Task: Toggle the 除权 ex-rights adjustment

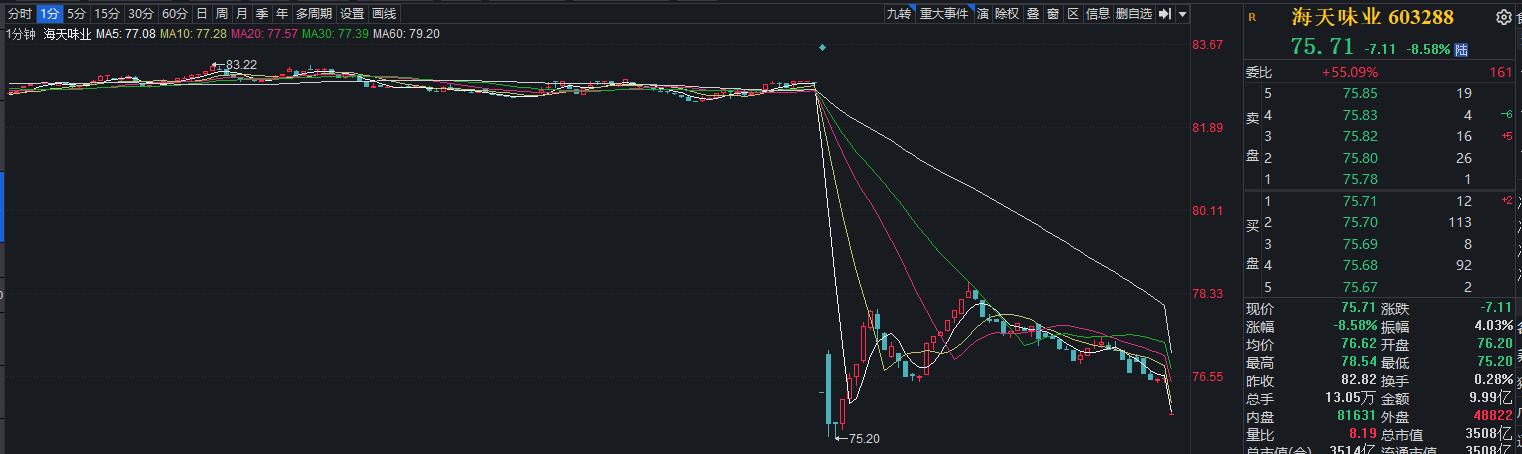Action: (x=1007, y=14)
